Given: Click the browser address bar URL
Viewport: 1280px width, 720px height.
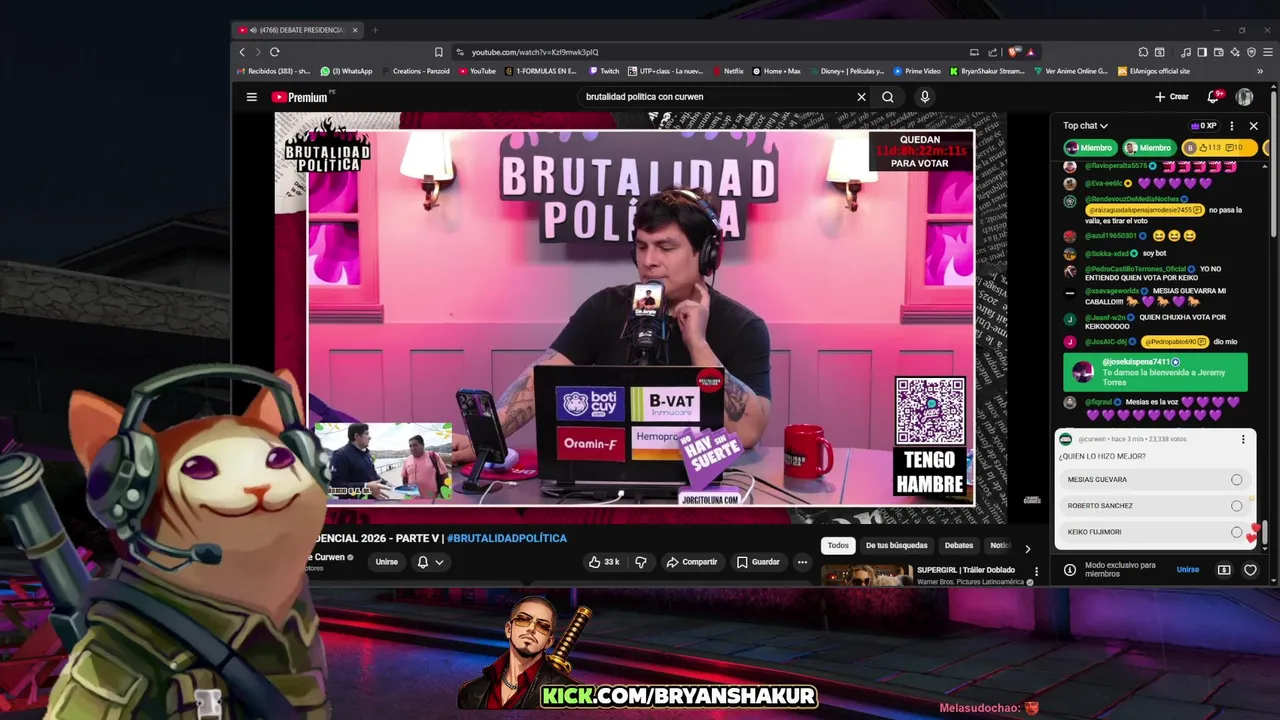Looking at the screenshot, I should [x=535, y=52].
